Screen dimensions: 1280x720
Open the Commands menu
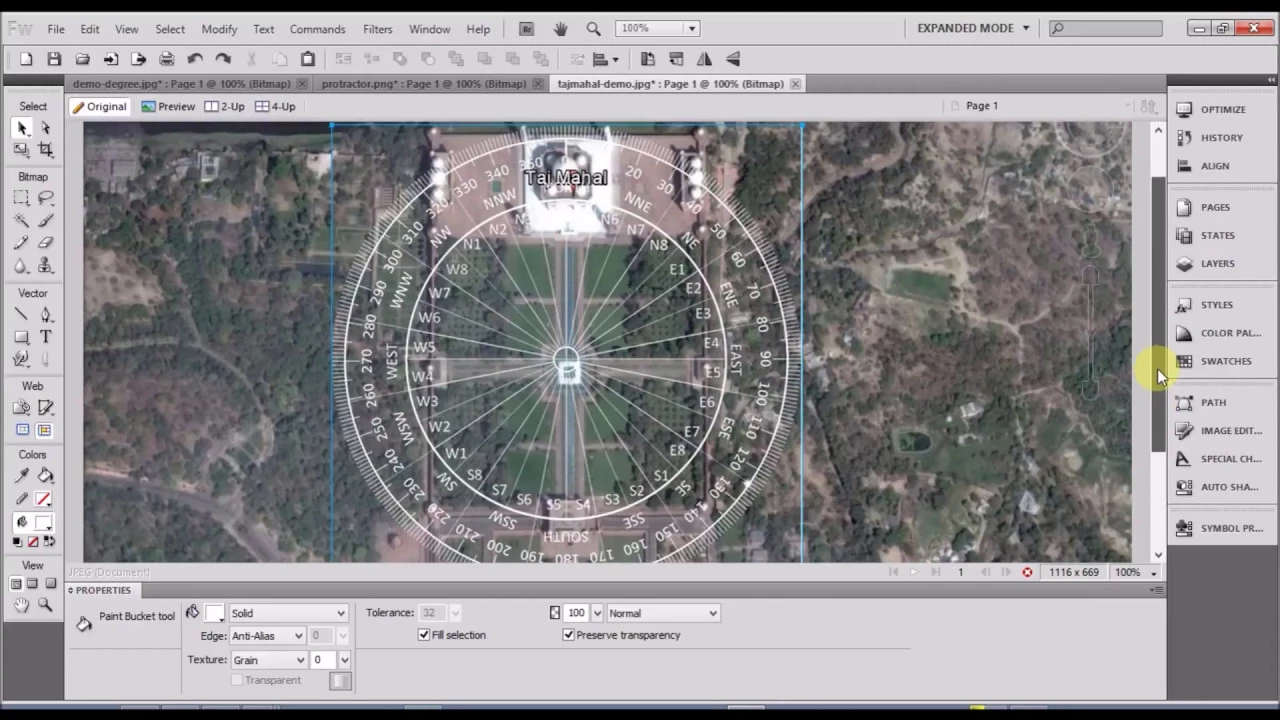(317, 29)
